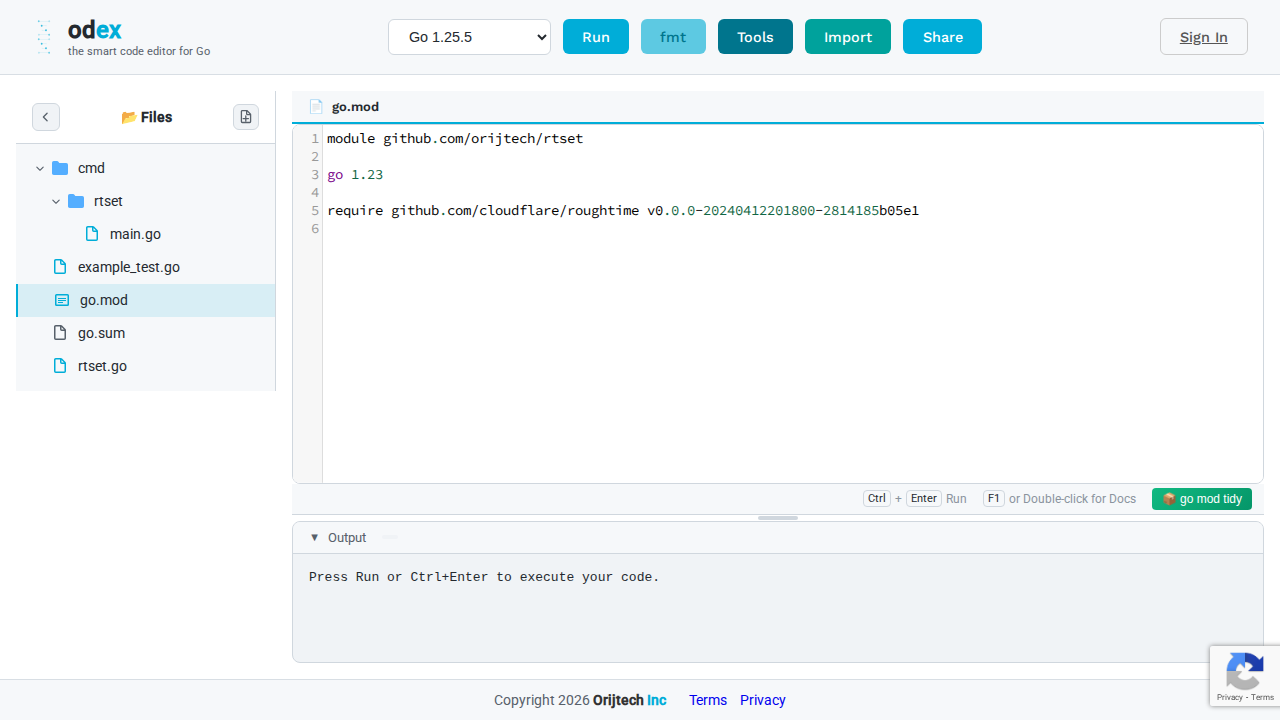The width and height of the screenshot is (1280, 720).
Task: Collapse the cmd folder chevron
Action: pyautogui.click(x=40, y=168)
